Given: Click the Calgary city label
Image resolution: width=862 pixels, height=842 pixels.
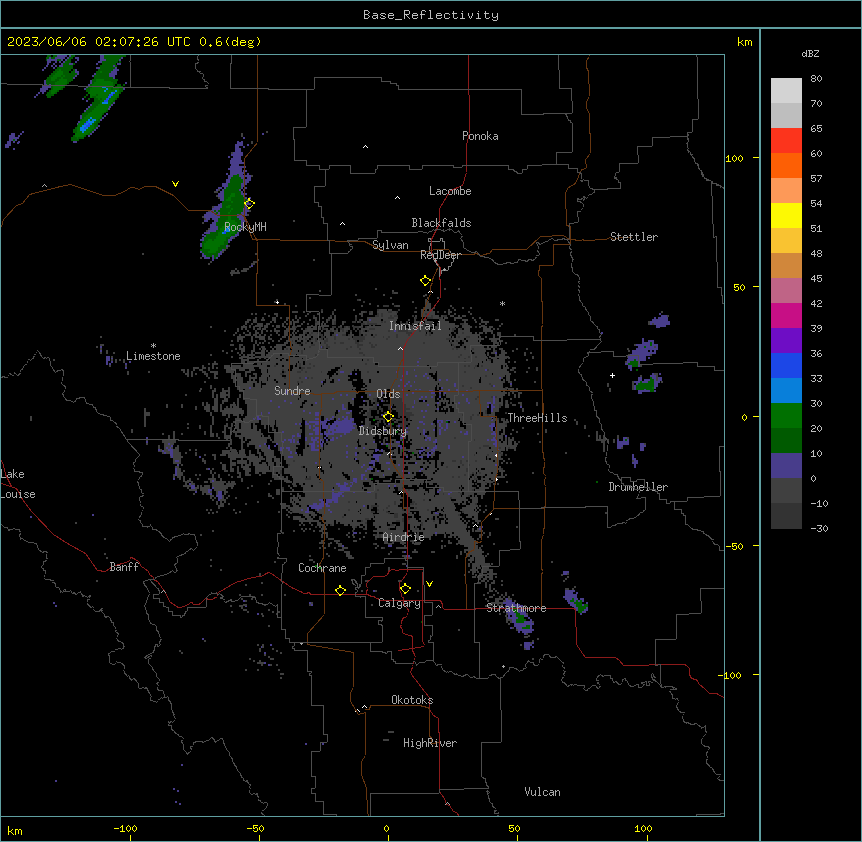Looking at the screenshot, I should point(399,603).
